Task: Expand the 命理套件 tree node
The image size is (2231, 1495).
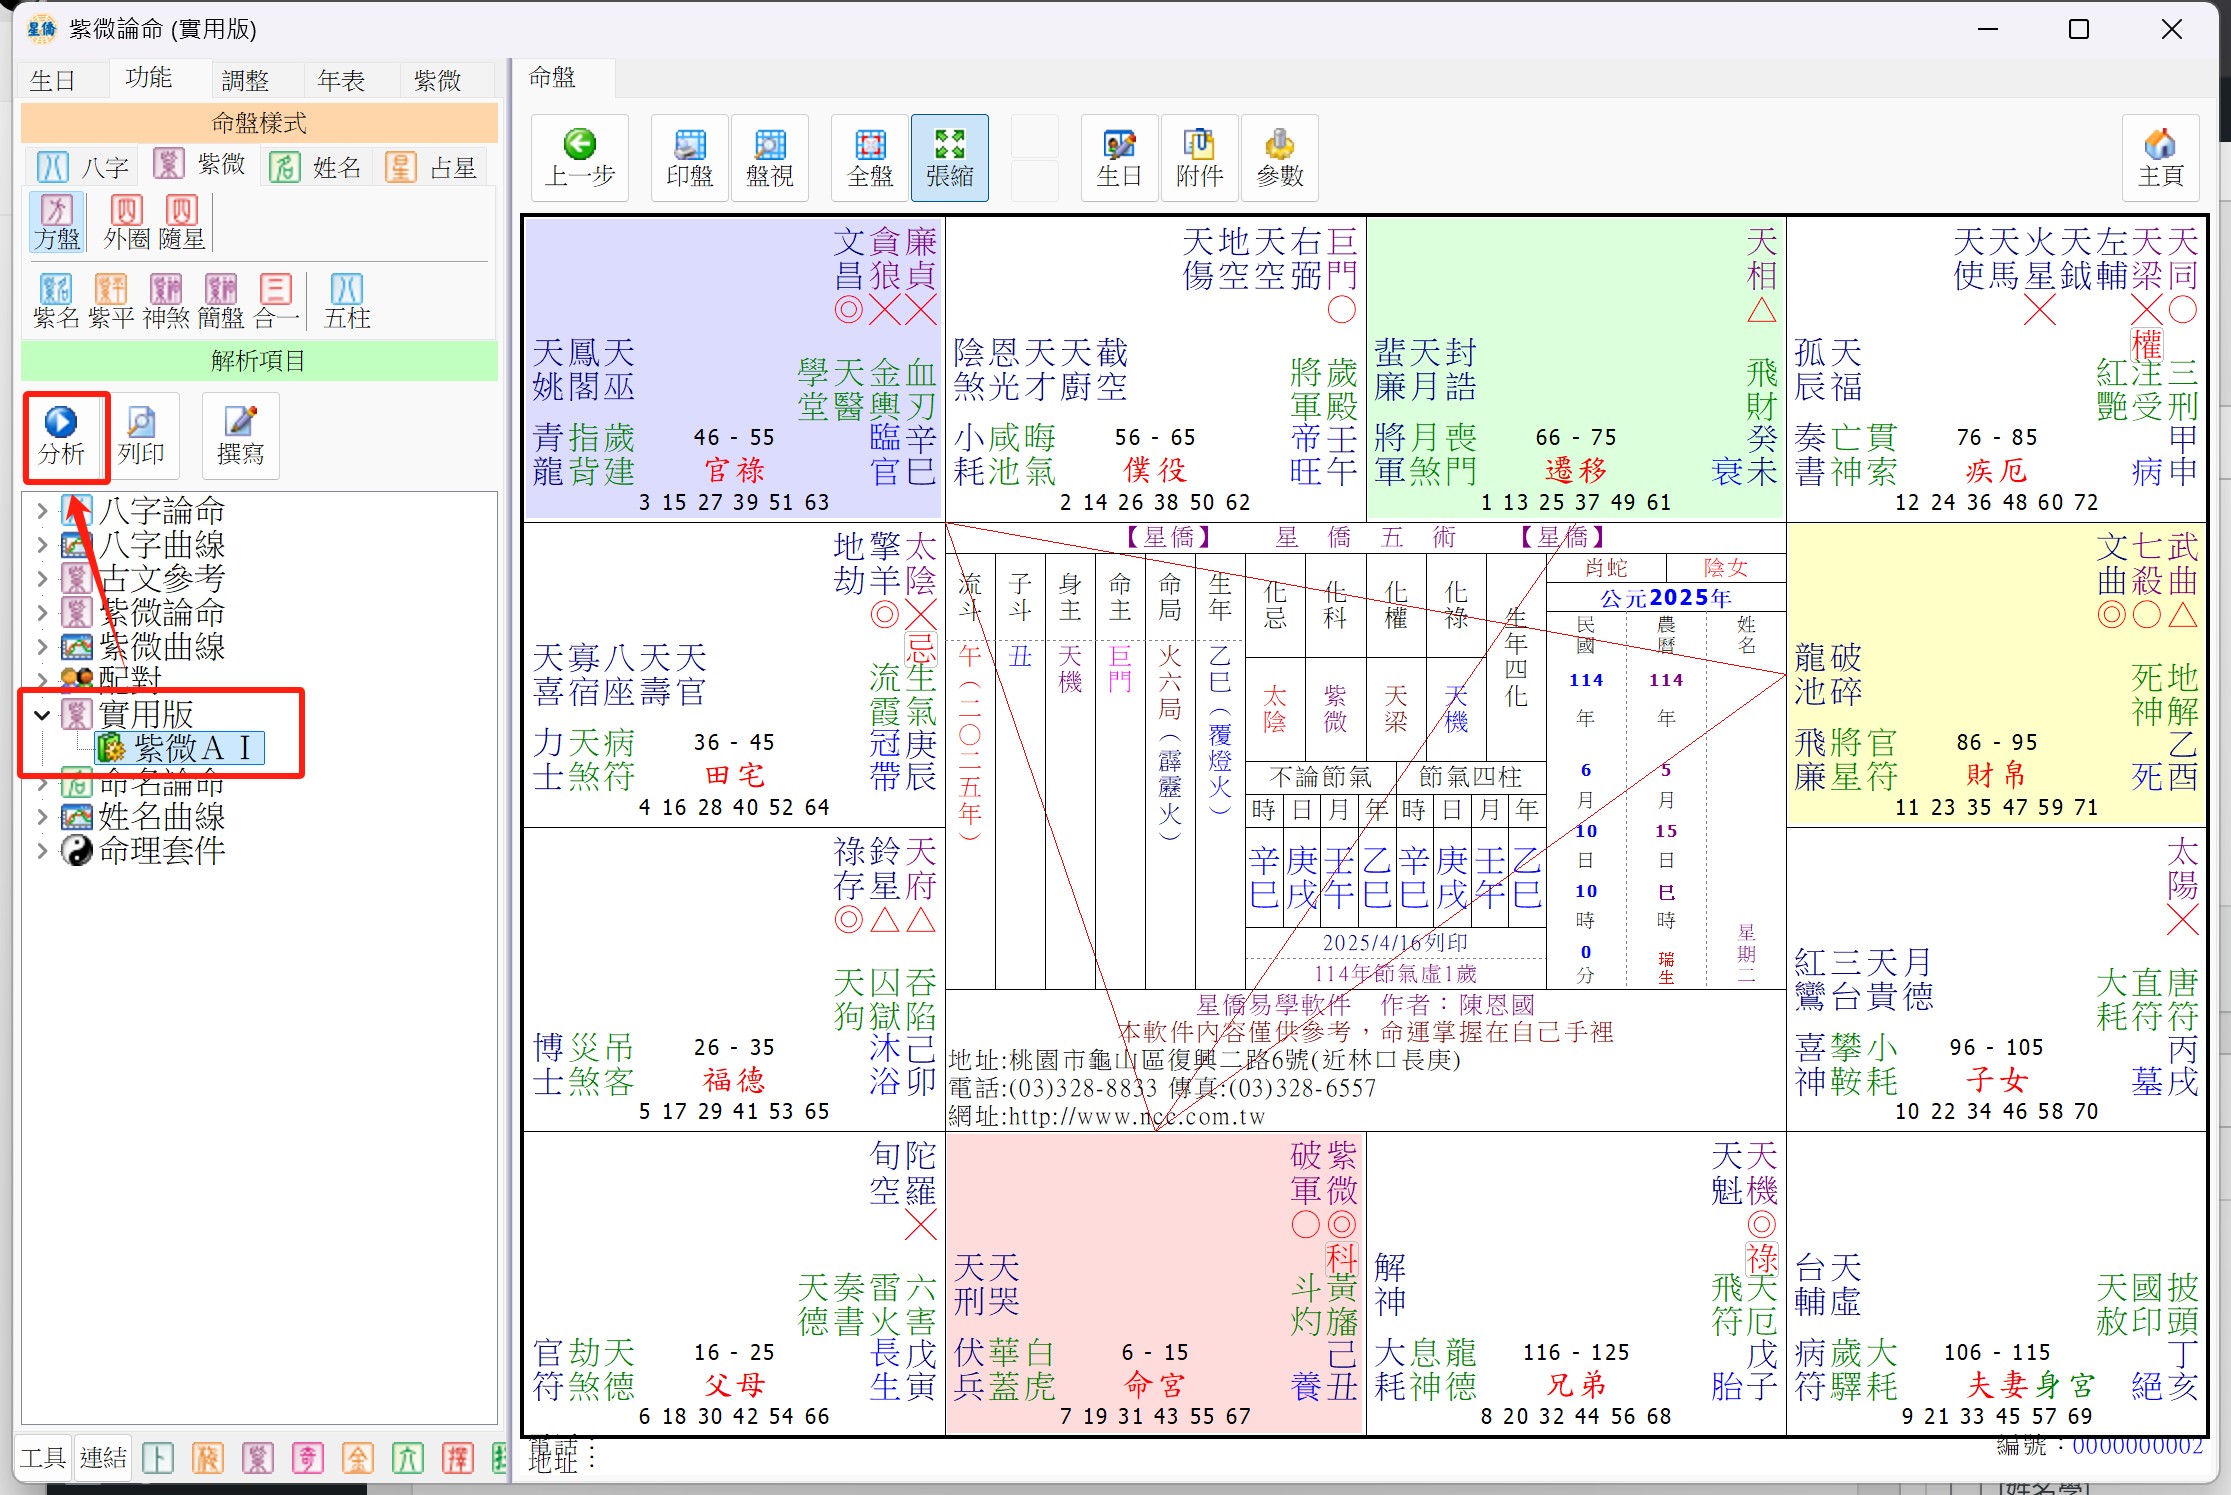Action: (x=41, y=851)
